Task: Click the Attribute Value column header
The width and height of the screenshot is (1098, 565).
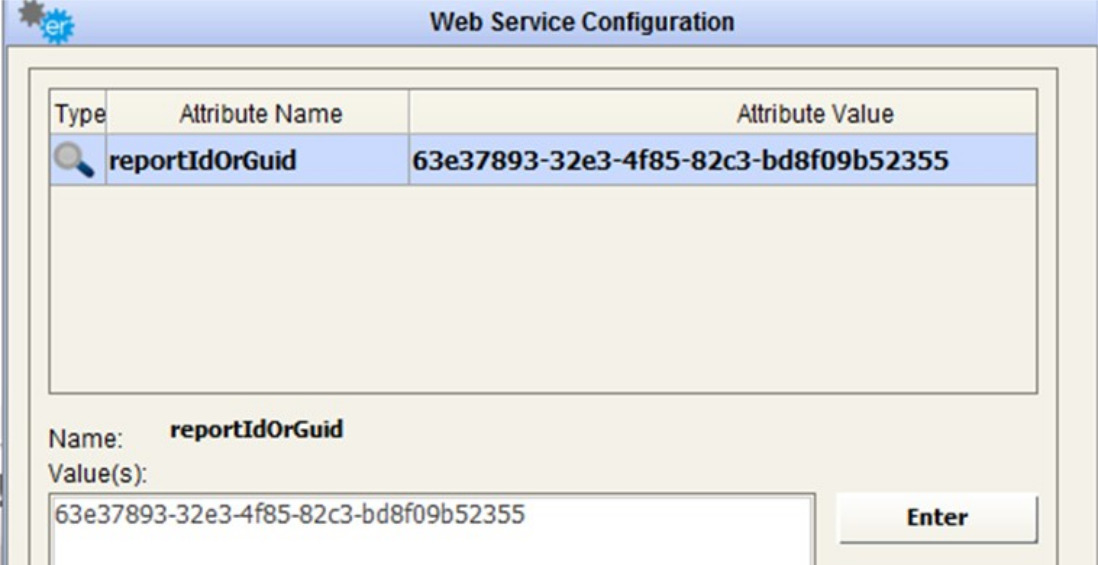Action: (x=814, y=115)
